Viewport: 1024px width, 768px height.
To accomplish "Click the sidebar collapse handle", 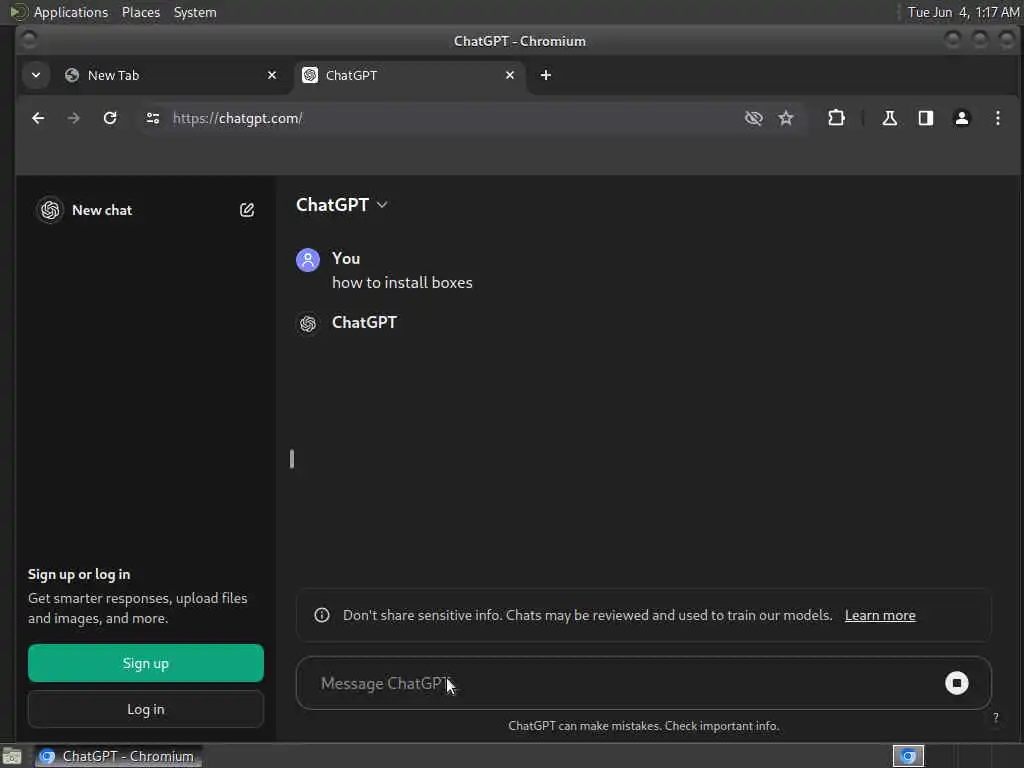I will 292,459.
